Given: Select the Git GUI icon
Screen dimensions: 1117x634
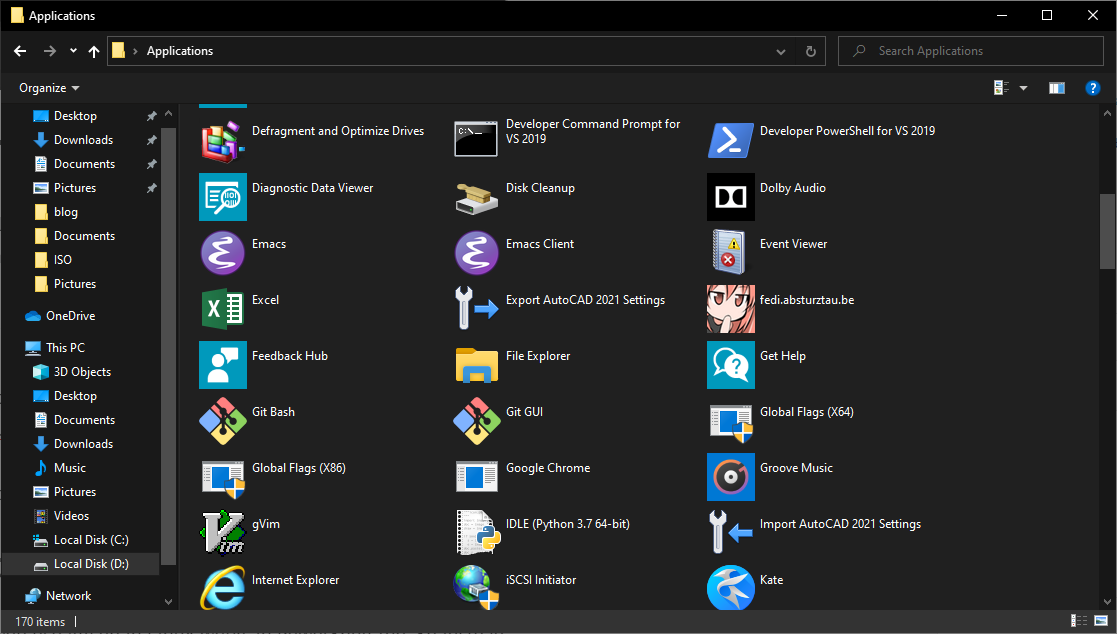Looking at the screenshot, I should click(x=477, y=421).
